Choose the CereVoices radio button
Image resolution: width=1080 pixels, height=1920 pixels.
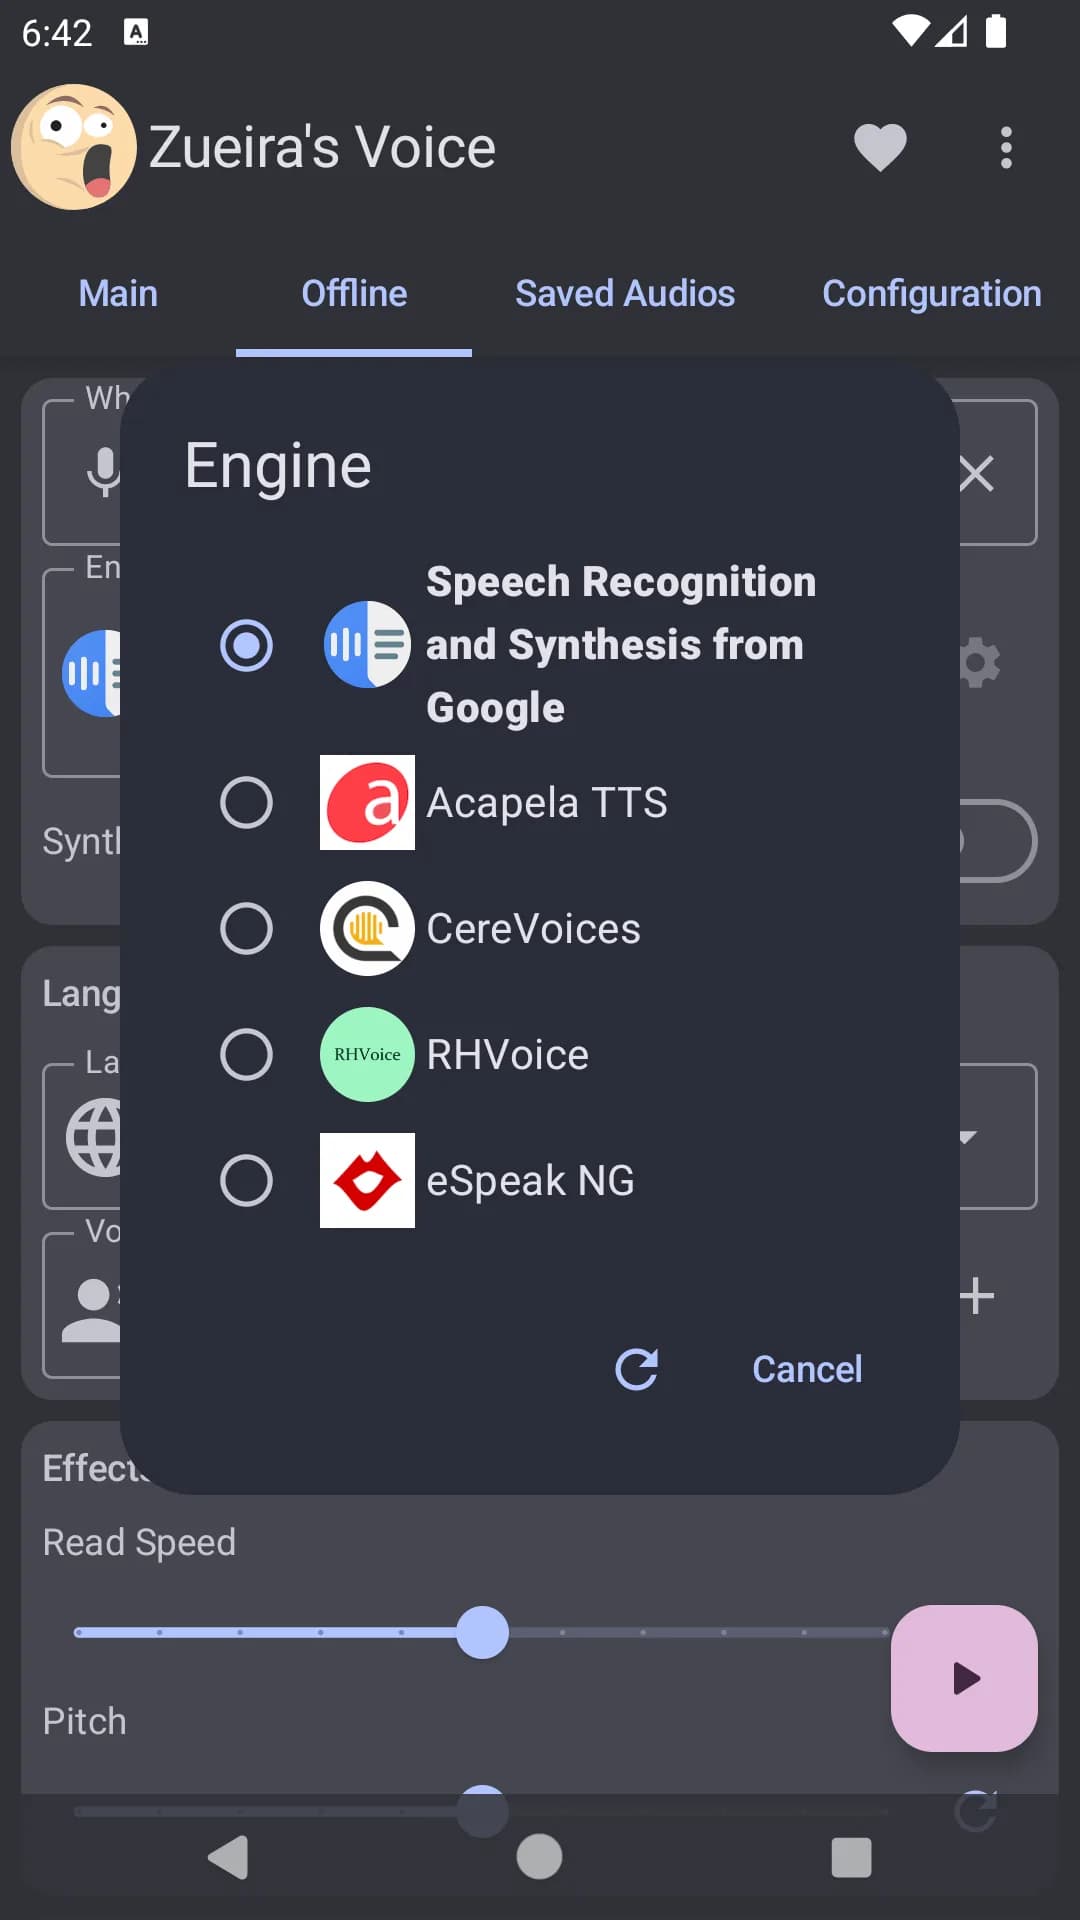246,928
